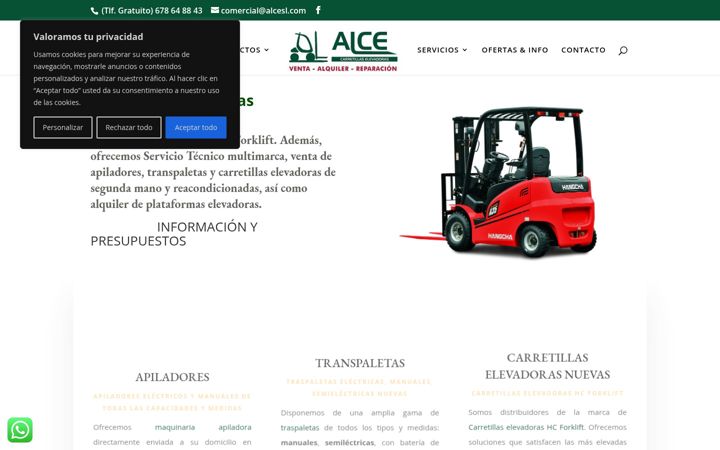The image size is (720, 450).
Task: Click the red Hangcha forklift image
Action: [499, 181]
